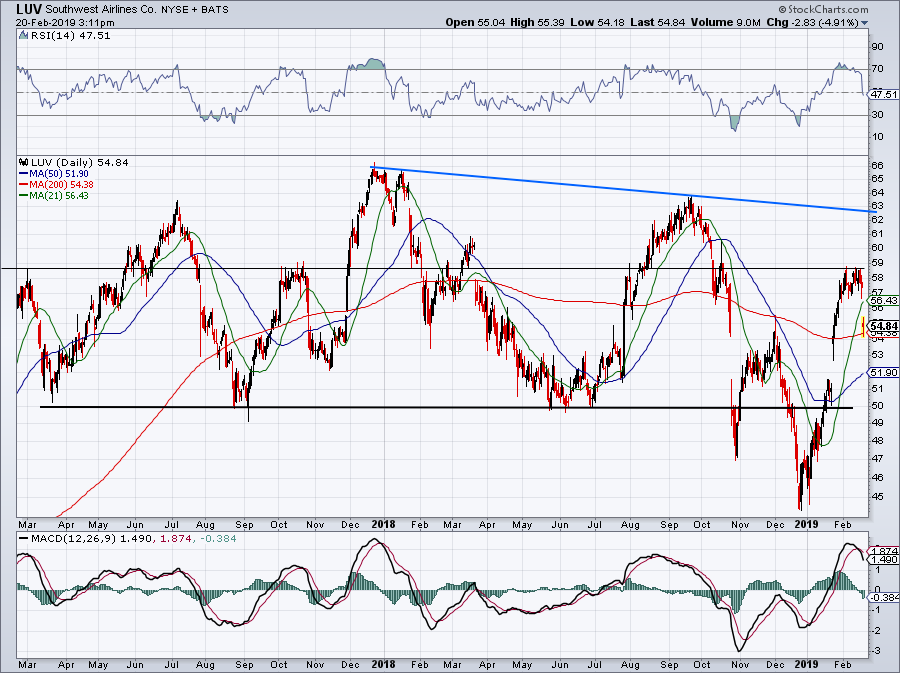Select the RSI(14) 47.51 indicator label

(70, 36)
